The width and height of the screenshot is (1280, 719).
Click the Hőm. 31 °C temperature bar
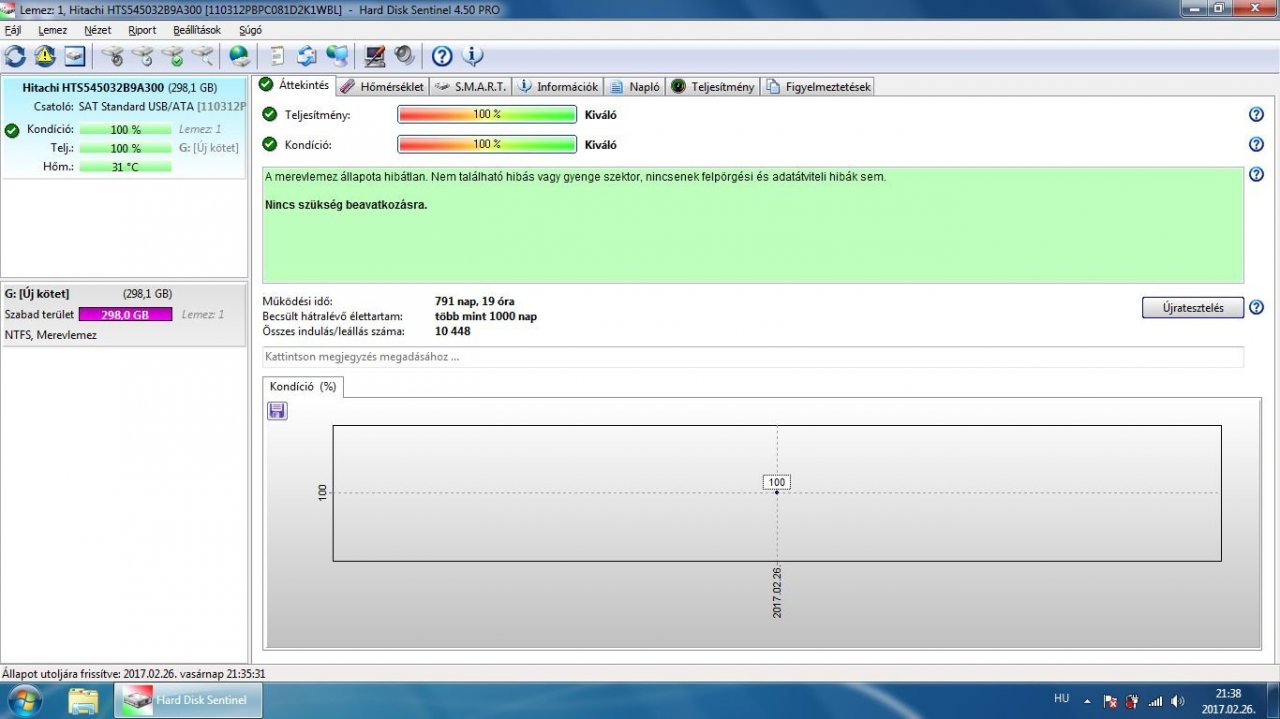pos(125,167)
